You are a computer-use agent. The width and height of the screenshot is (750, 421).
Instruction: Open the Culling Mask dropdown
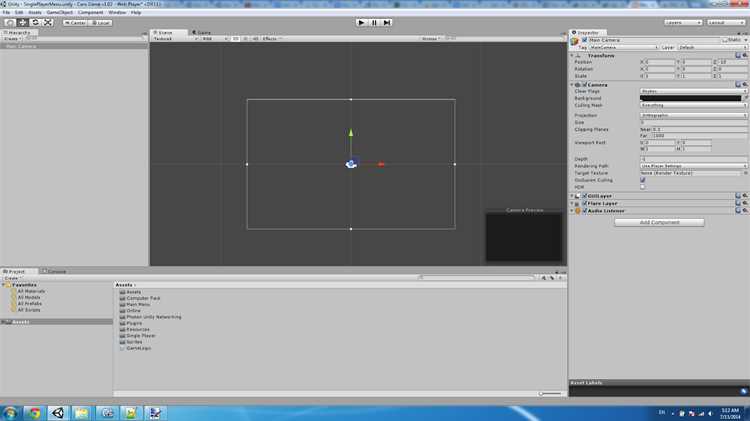(x=694, y=105)
